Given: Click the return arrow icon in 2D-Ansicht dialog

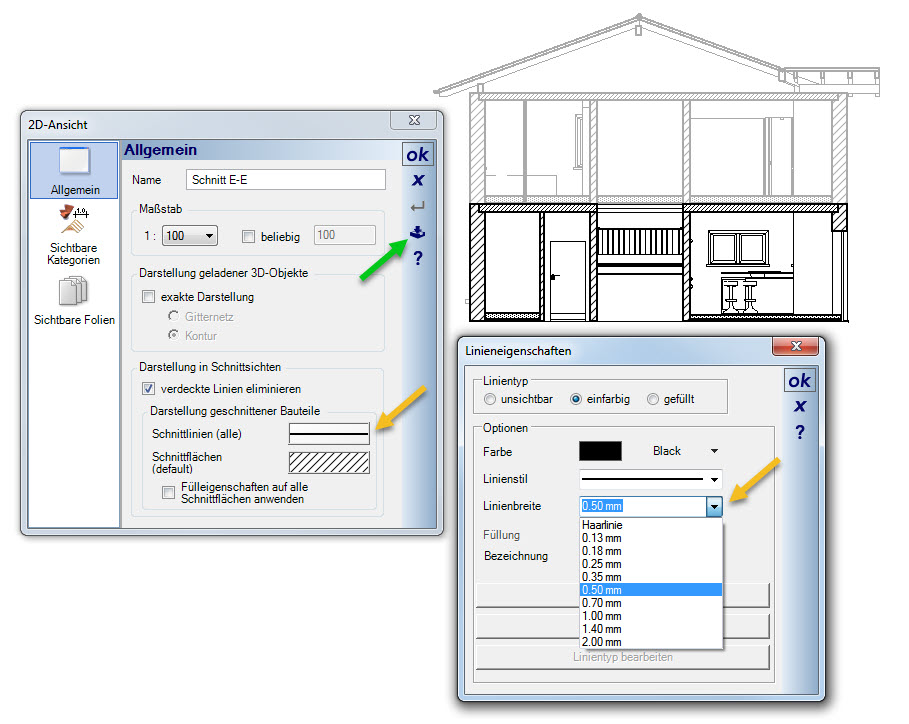Looking at the screenshot, I should pyautogui.click(x=417, y=207).
